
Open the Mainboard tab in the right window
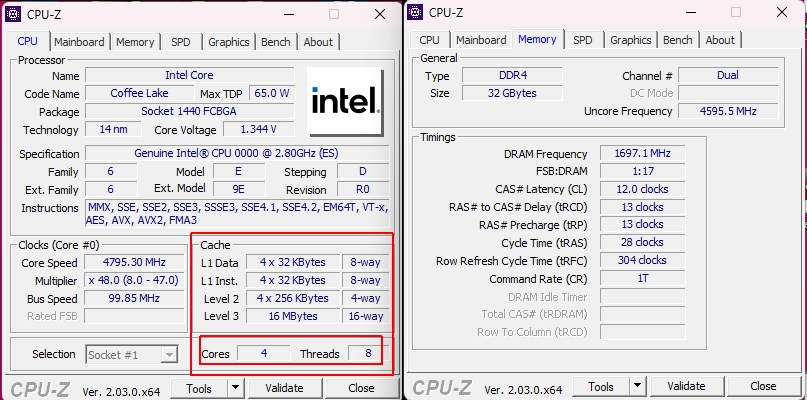click(x=481, y=40)
